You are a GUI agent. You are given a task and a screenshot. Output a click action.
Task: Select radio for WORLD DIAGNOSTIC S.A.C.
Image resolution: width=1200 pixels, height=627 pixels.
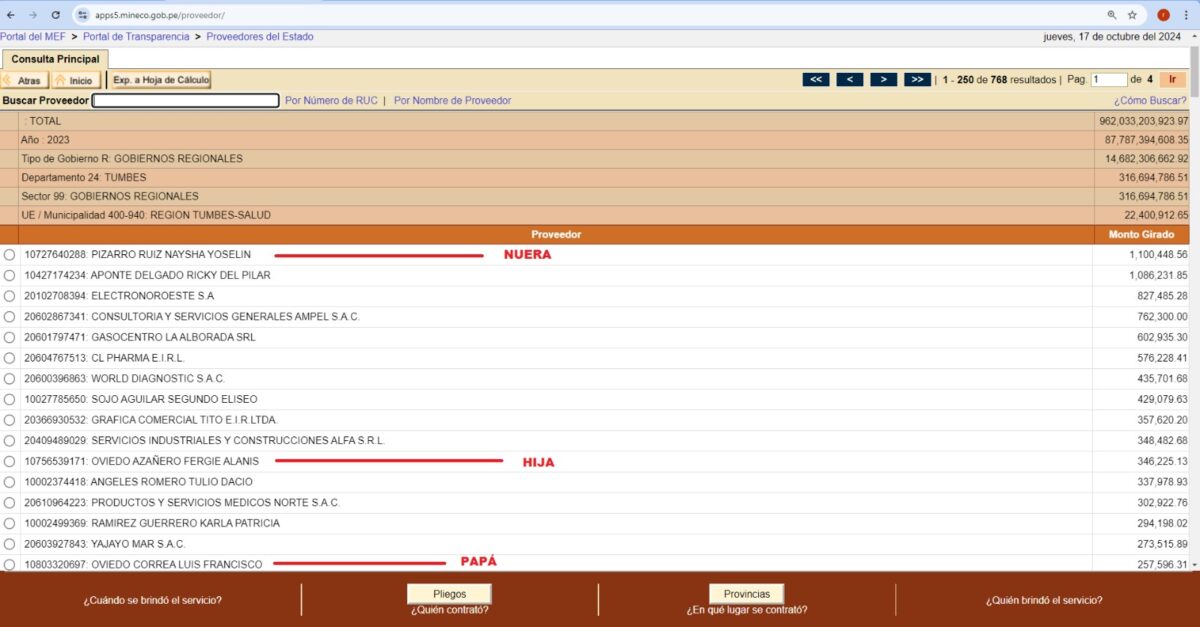click(9, 379)
